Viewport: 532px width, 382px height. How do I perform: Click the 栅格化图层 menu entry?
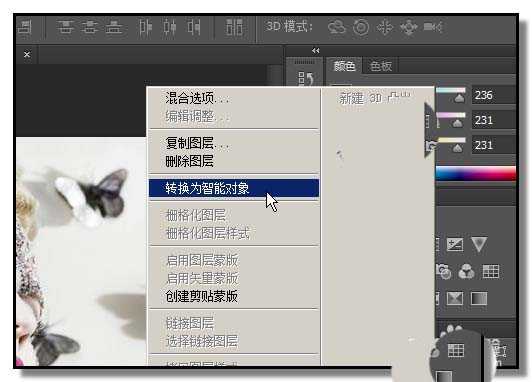[x=234, y=215]
